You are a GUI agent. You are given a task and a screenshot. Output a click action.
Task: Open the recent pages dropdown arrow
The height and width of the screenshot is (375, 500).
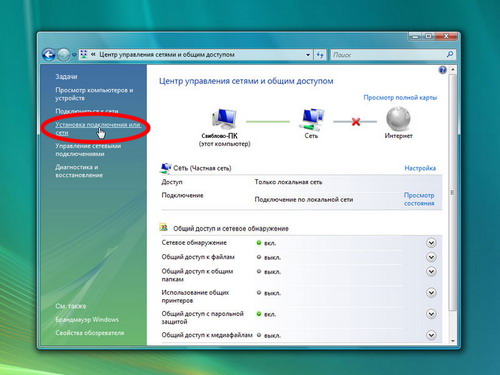[x=74, y=55]
